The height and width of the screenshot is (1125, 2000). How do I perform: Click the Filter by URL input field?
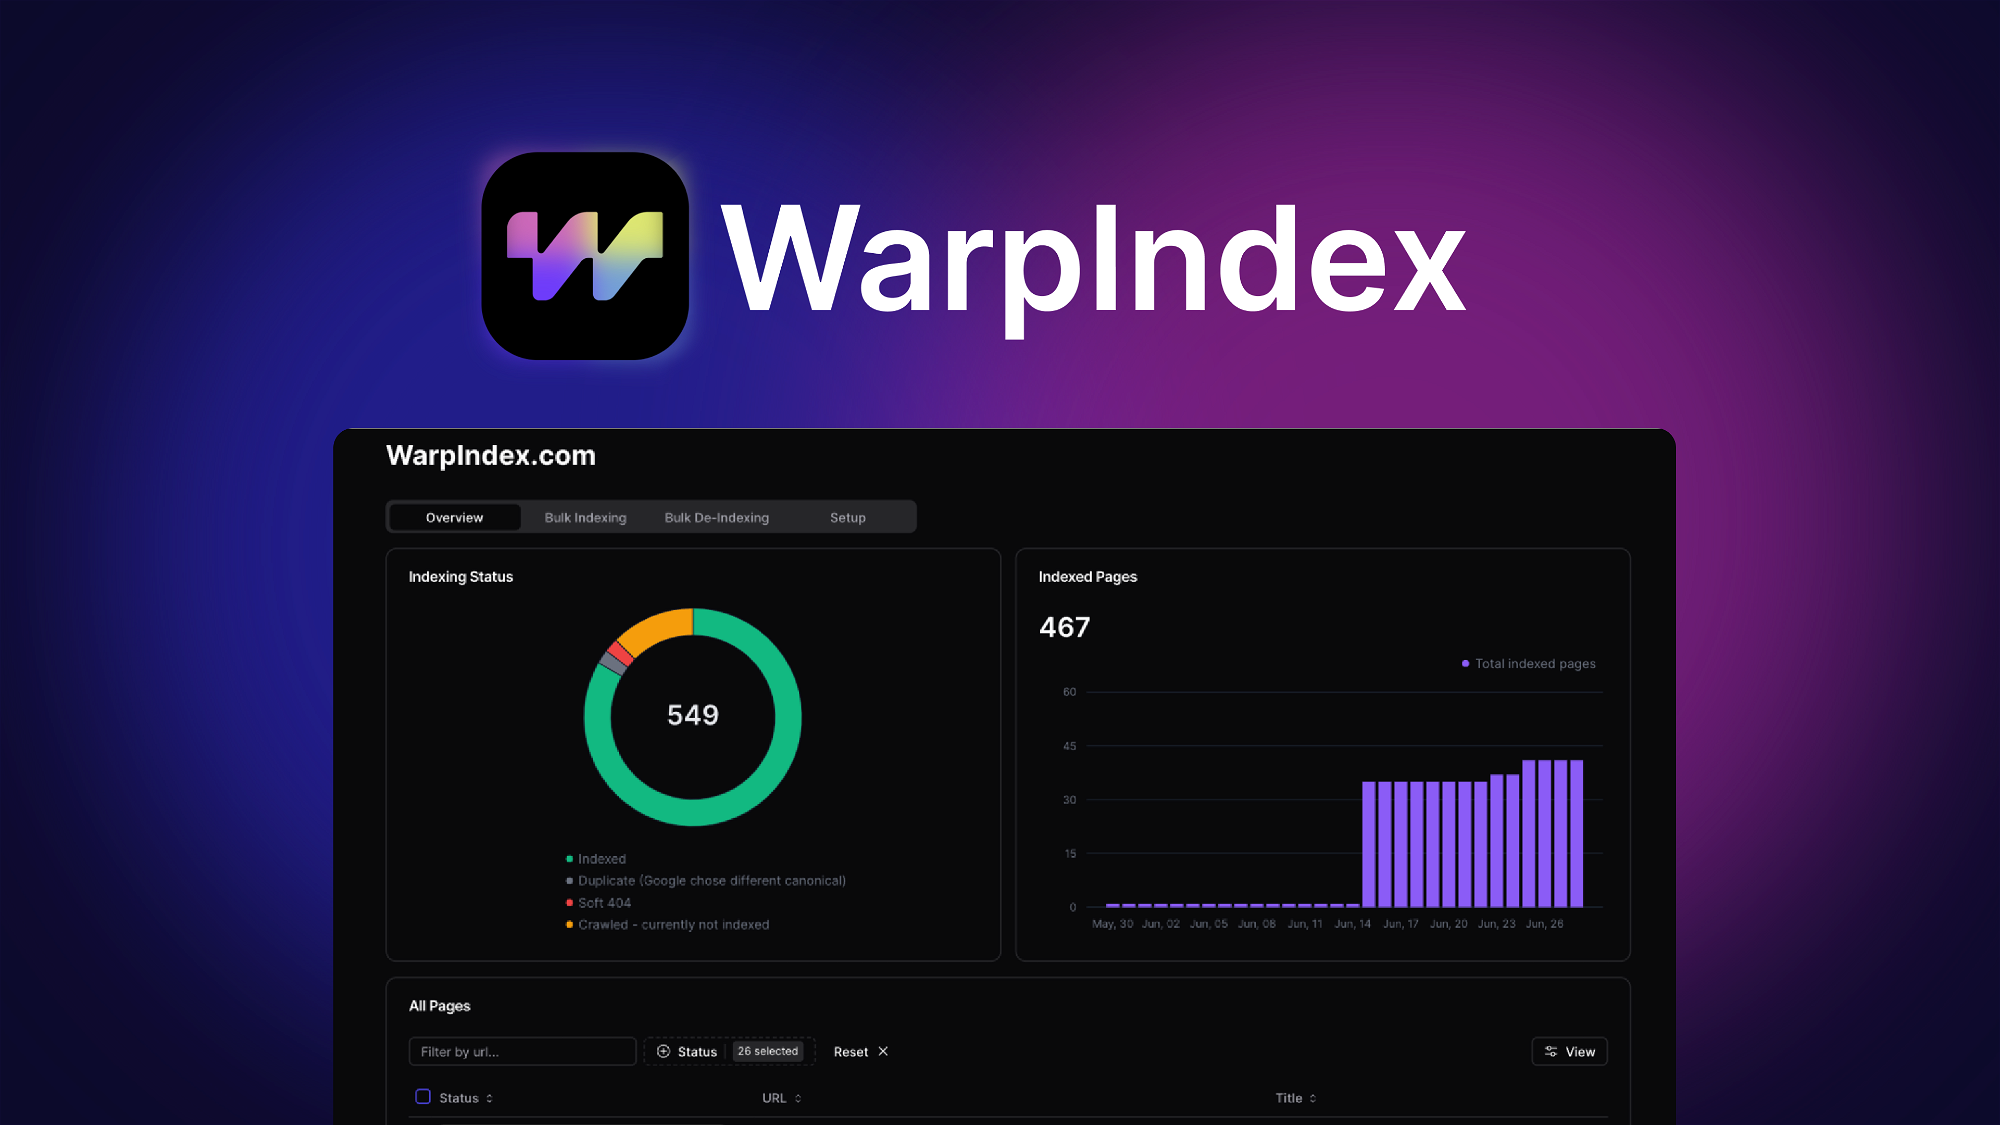coord(522,1051)
